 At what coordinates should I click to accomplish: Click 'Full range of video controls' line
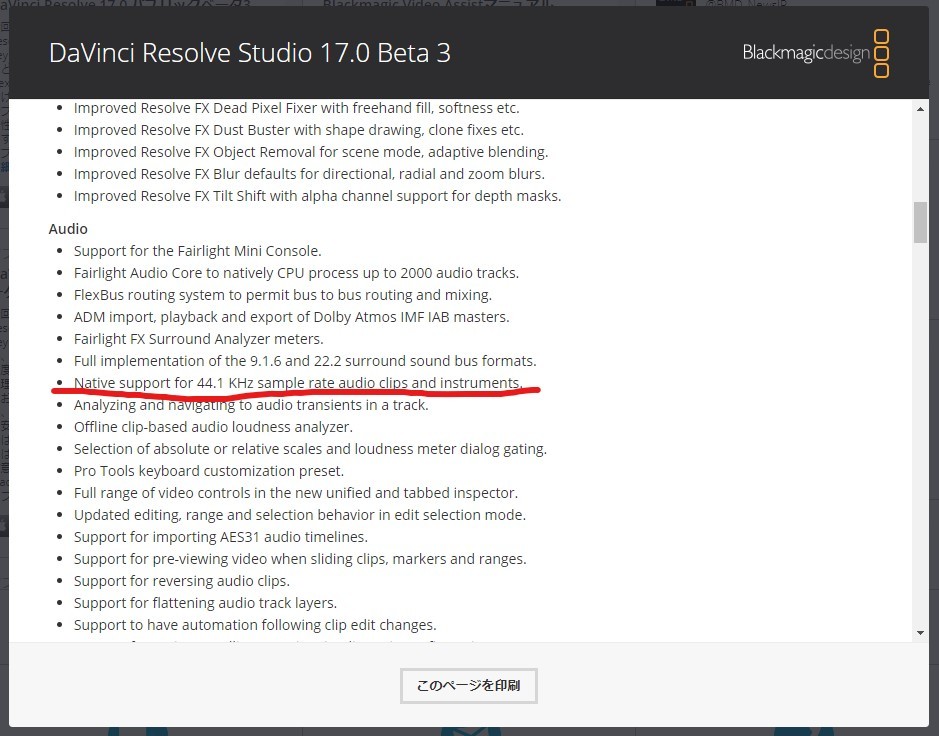296,493
